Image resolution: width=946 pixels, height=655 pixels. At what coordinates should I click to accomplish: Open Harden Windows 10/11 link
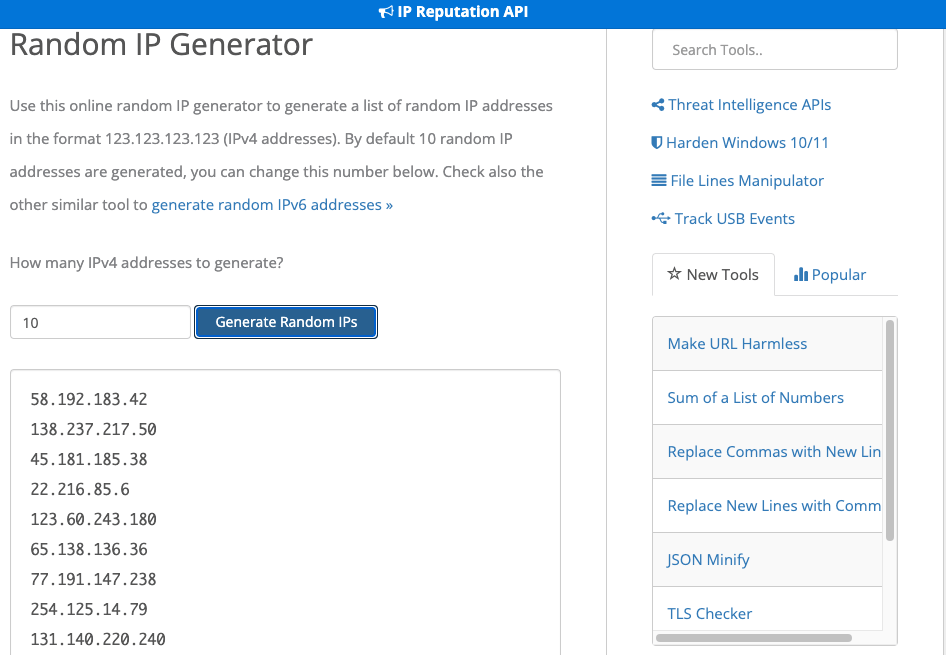pyautogui.click(x=748, y=143)
